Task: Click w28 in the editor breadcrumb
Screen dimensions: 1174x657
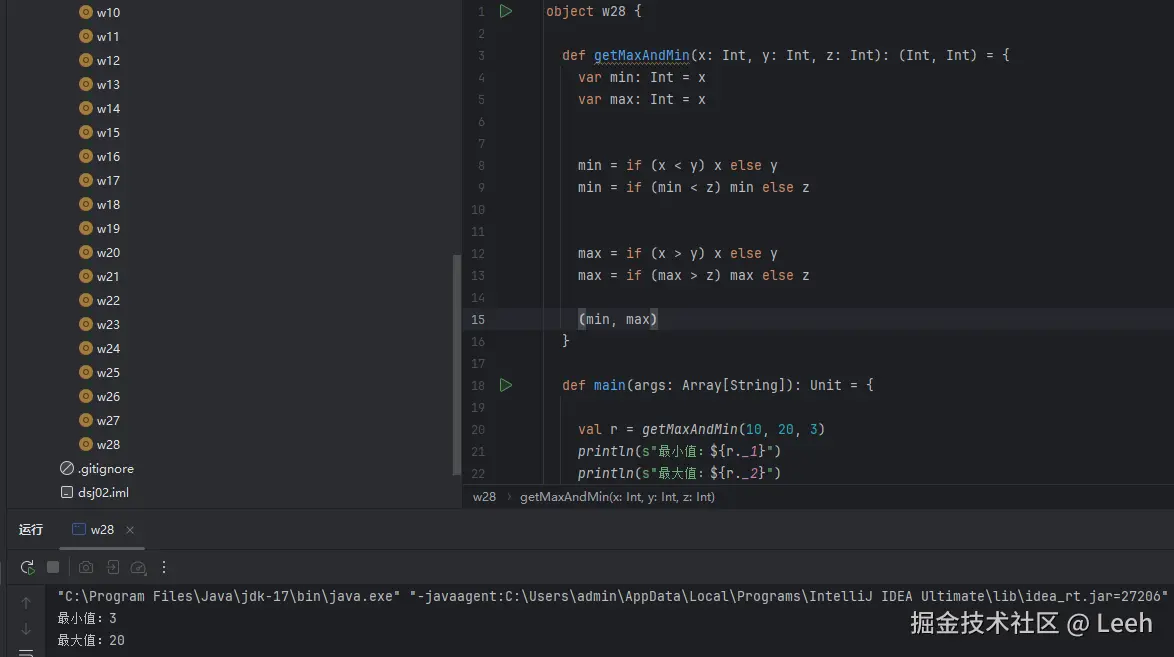Action: pos(484,497)
